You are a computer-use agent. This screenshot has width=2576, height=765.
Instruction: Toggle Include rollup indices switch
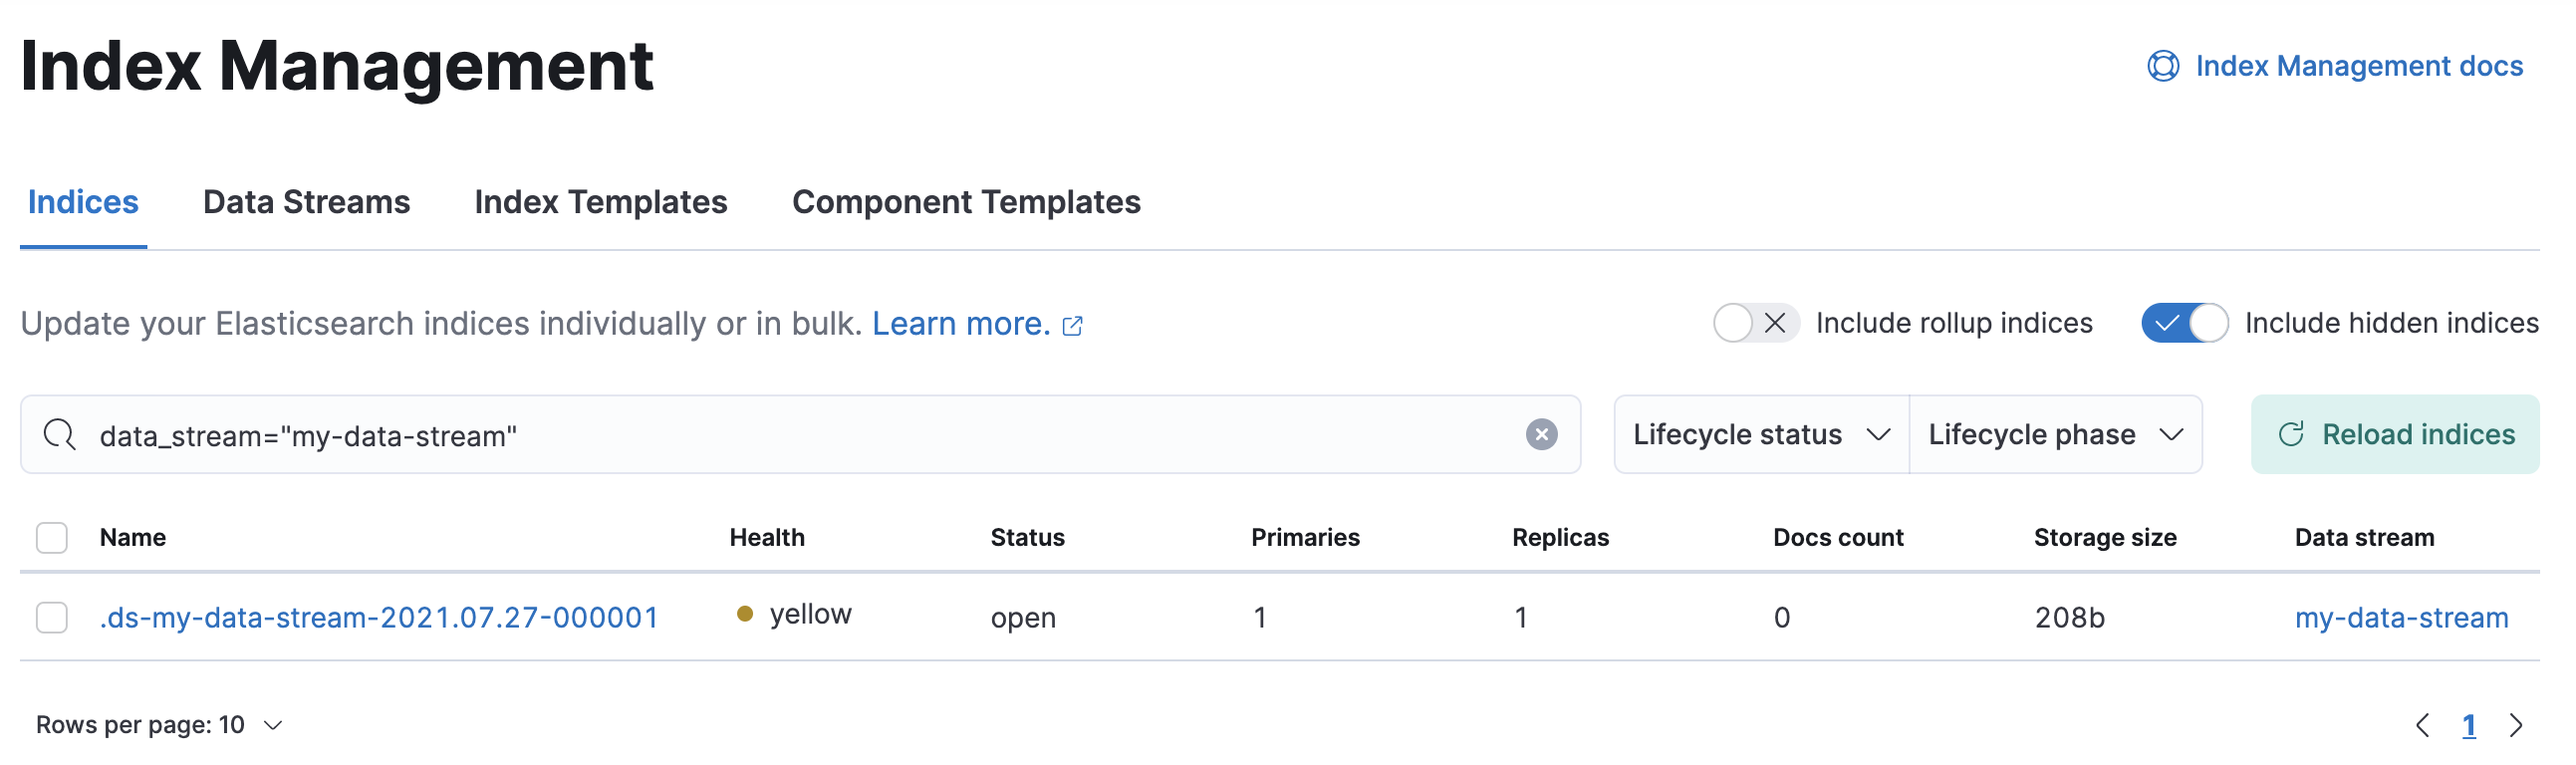1755,323
